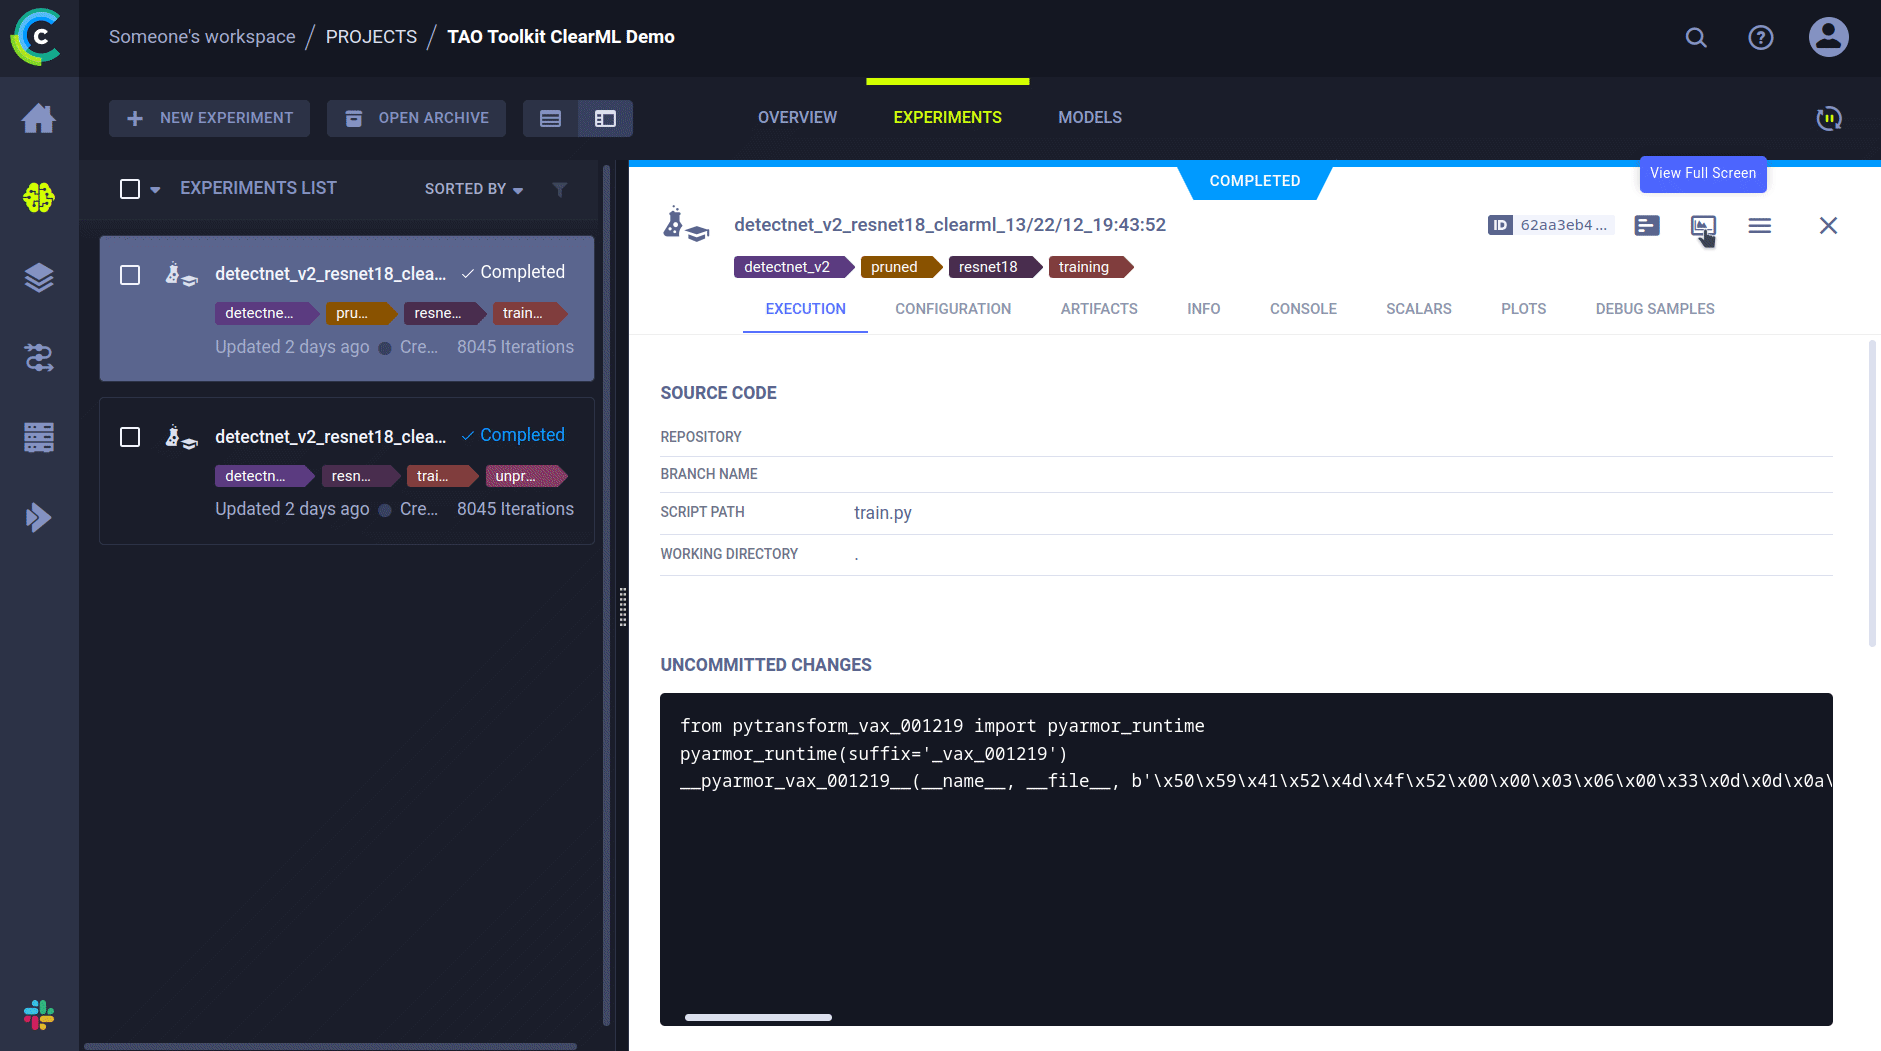Click the OPEN ARCHIVE button
Screen dimensions: 1881x1051
pyautogui.click(x=416, y=118)
